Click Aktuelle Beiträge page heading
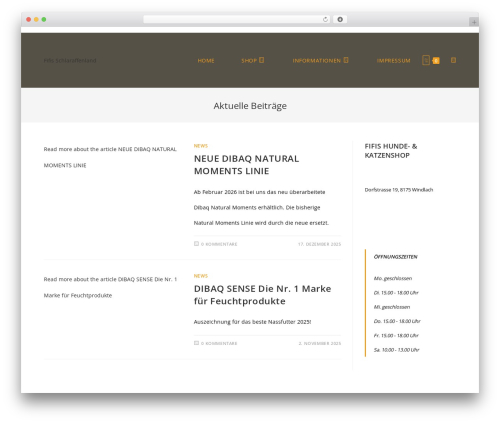The image size is (500, 423). coord(250,106)
